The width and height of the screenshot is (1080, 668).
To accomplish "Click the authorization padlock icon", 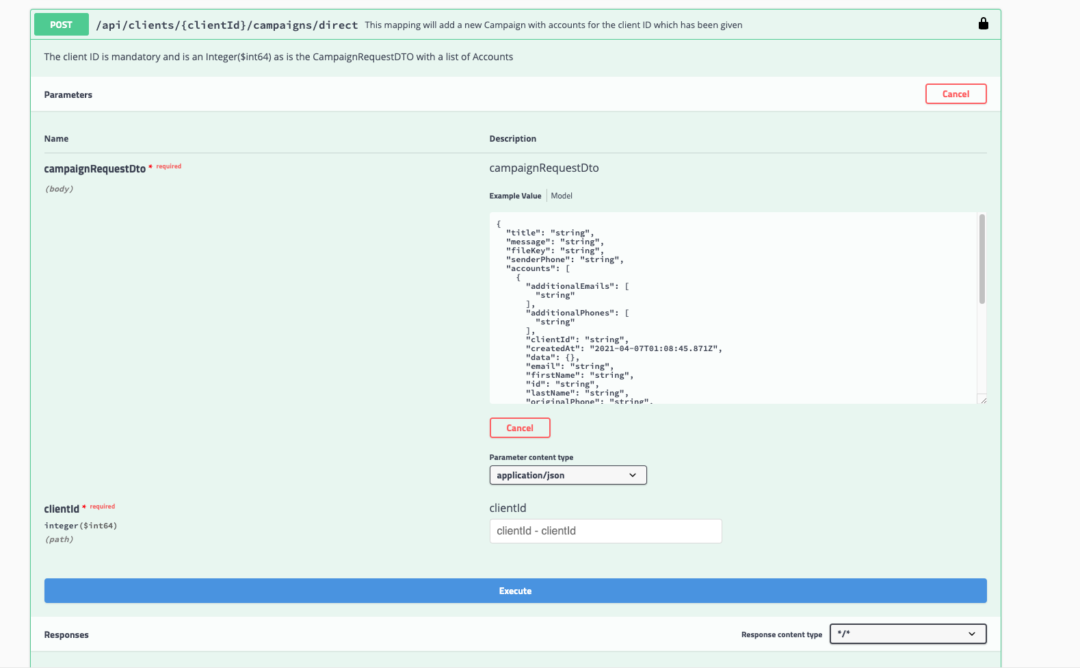I will coord(983,23).
